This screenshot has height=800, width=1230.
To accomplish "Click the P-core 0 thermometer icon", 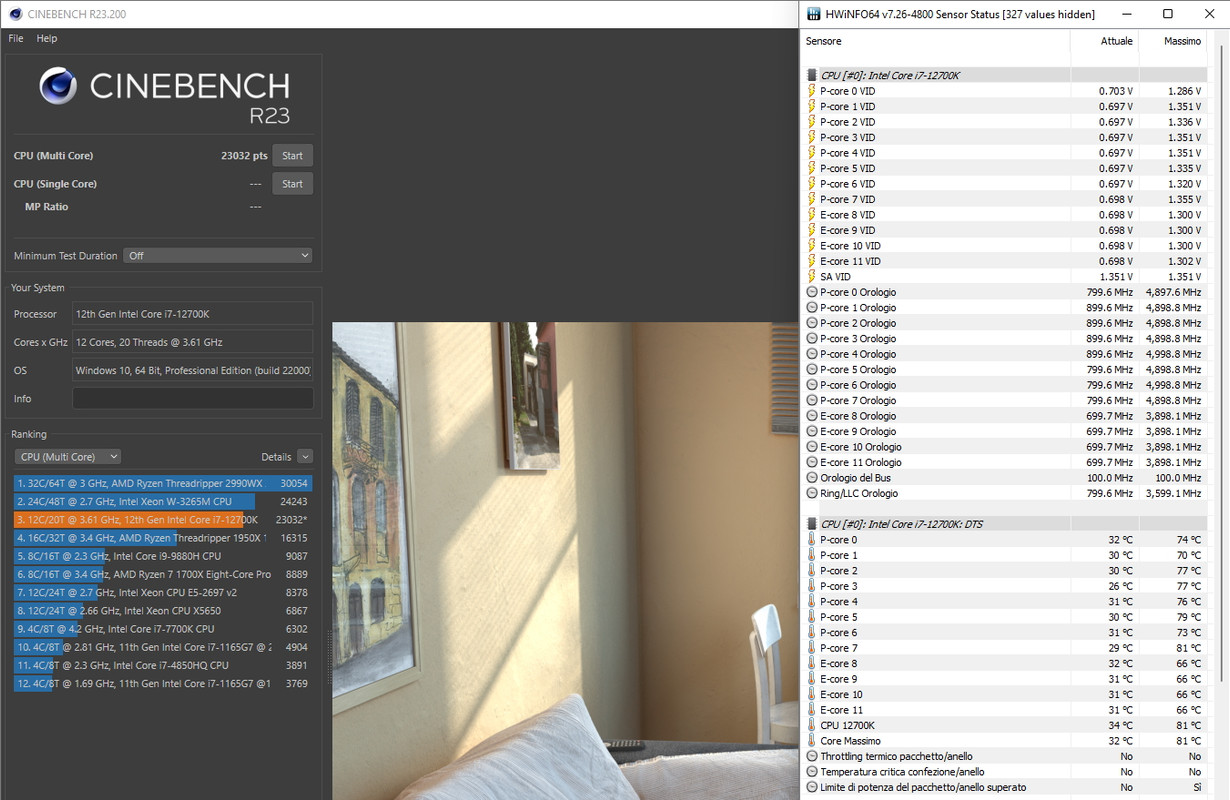I will (x=811, y=539).
